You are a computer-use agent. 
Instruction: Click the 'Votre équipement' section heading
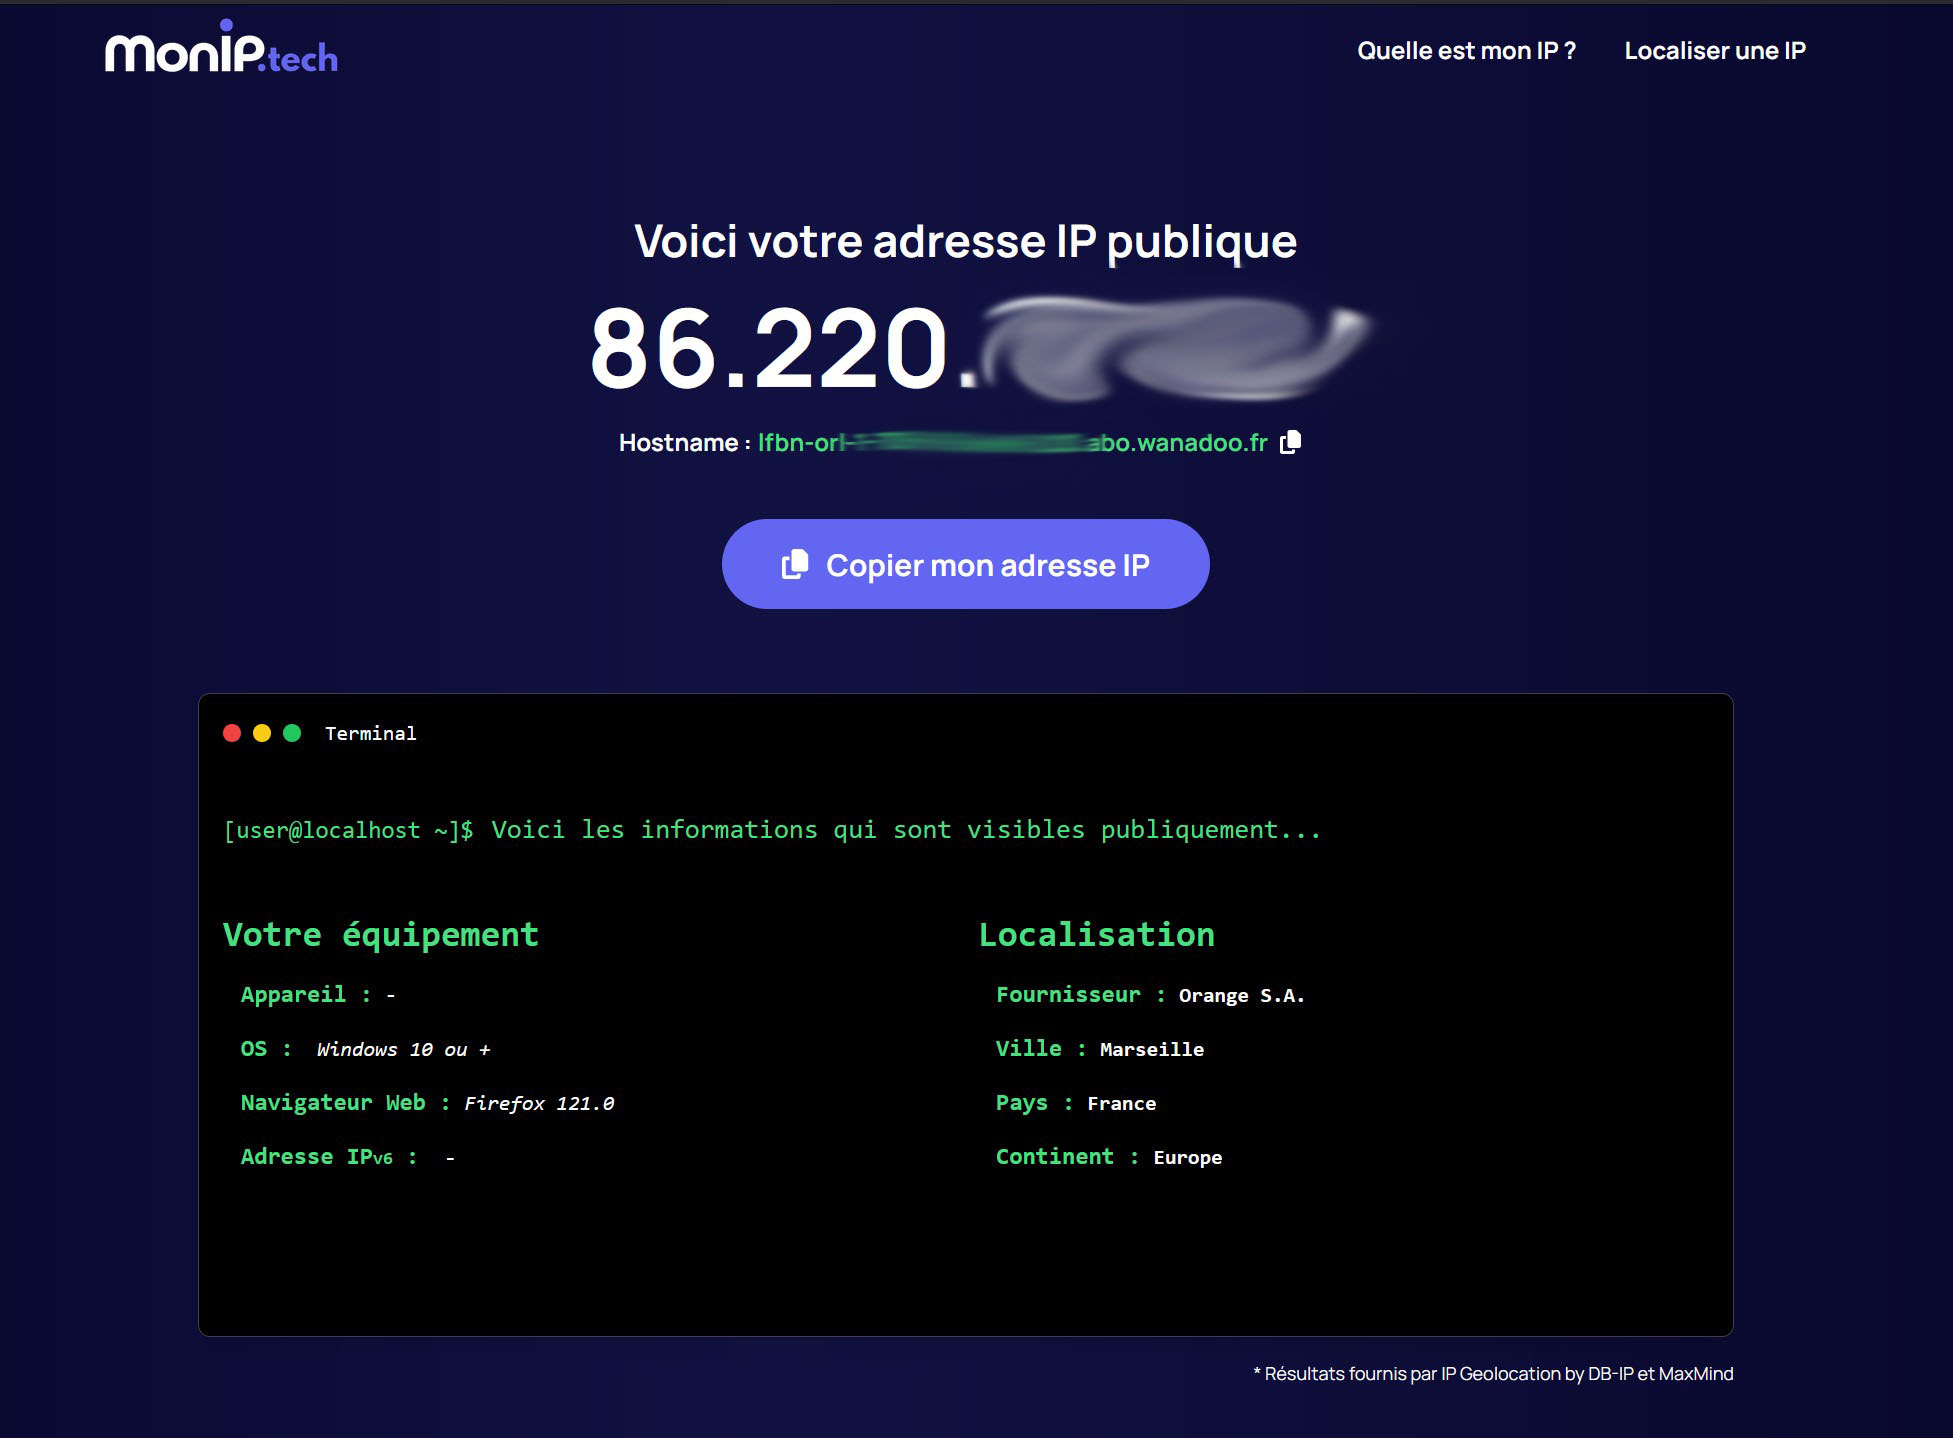[x=380, y=934]
